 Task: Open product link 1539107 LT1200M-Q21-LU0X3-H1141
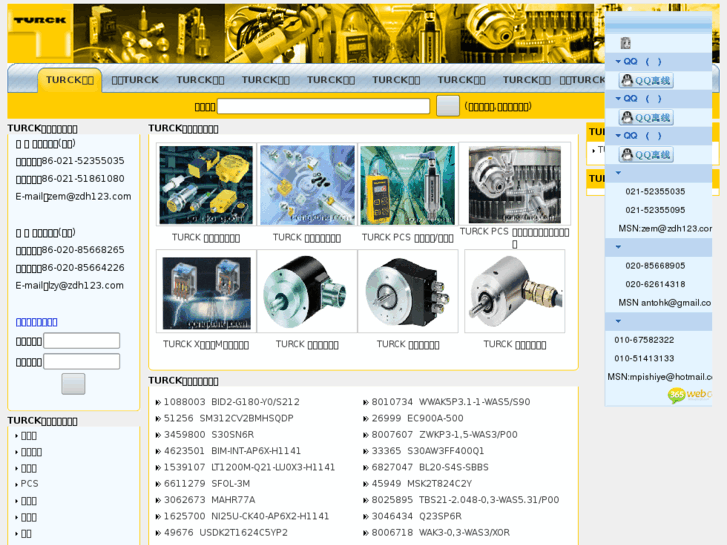click(249, 467)
